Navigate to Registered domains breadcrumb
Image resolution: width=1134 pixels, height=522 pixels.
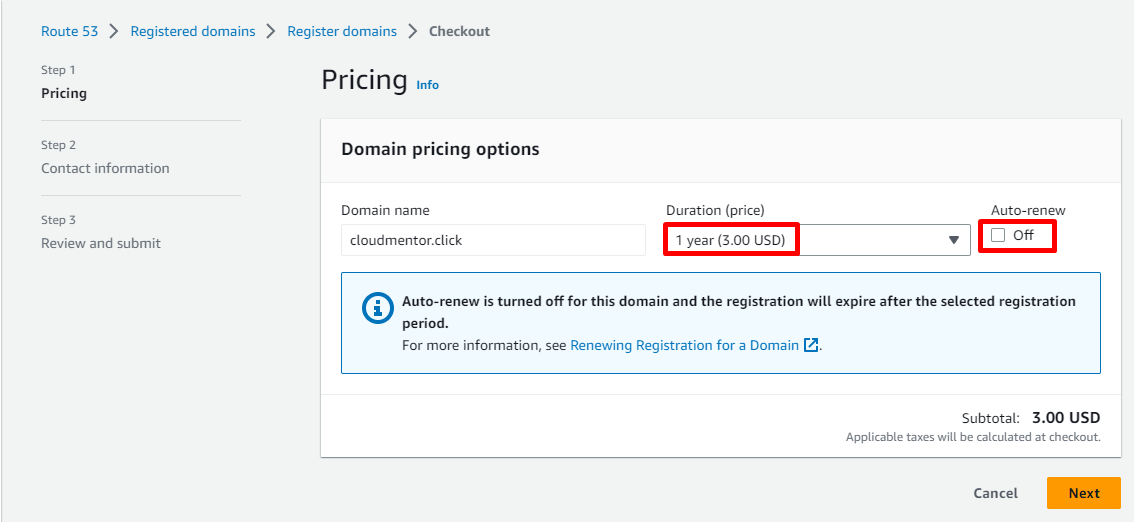point(193,31)
